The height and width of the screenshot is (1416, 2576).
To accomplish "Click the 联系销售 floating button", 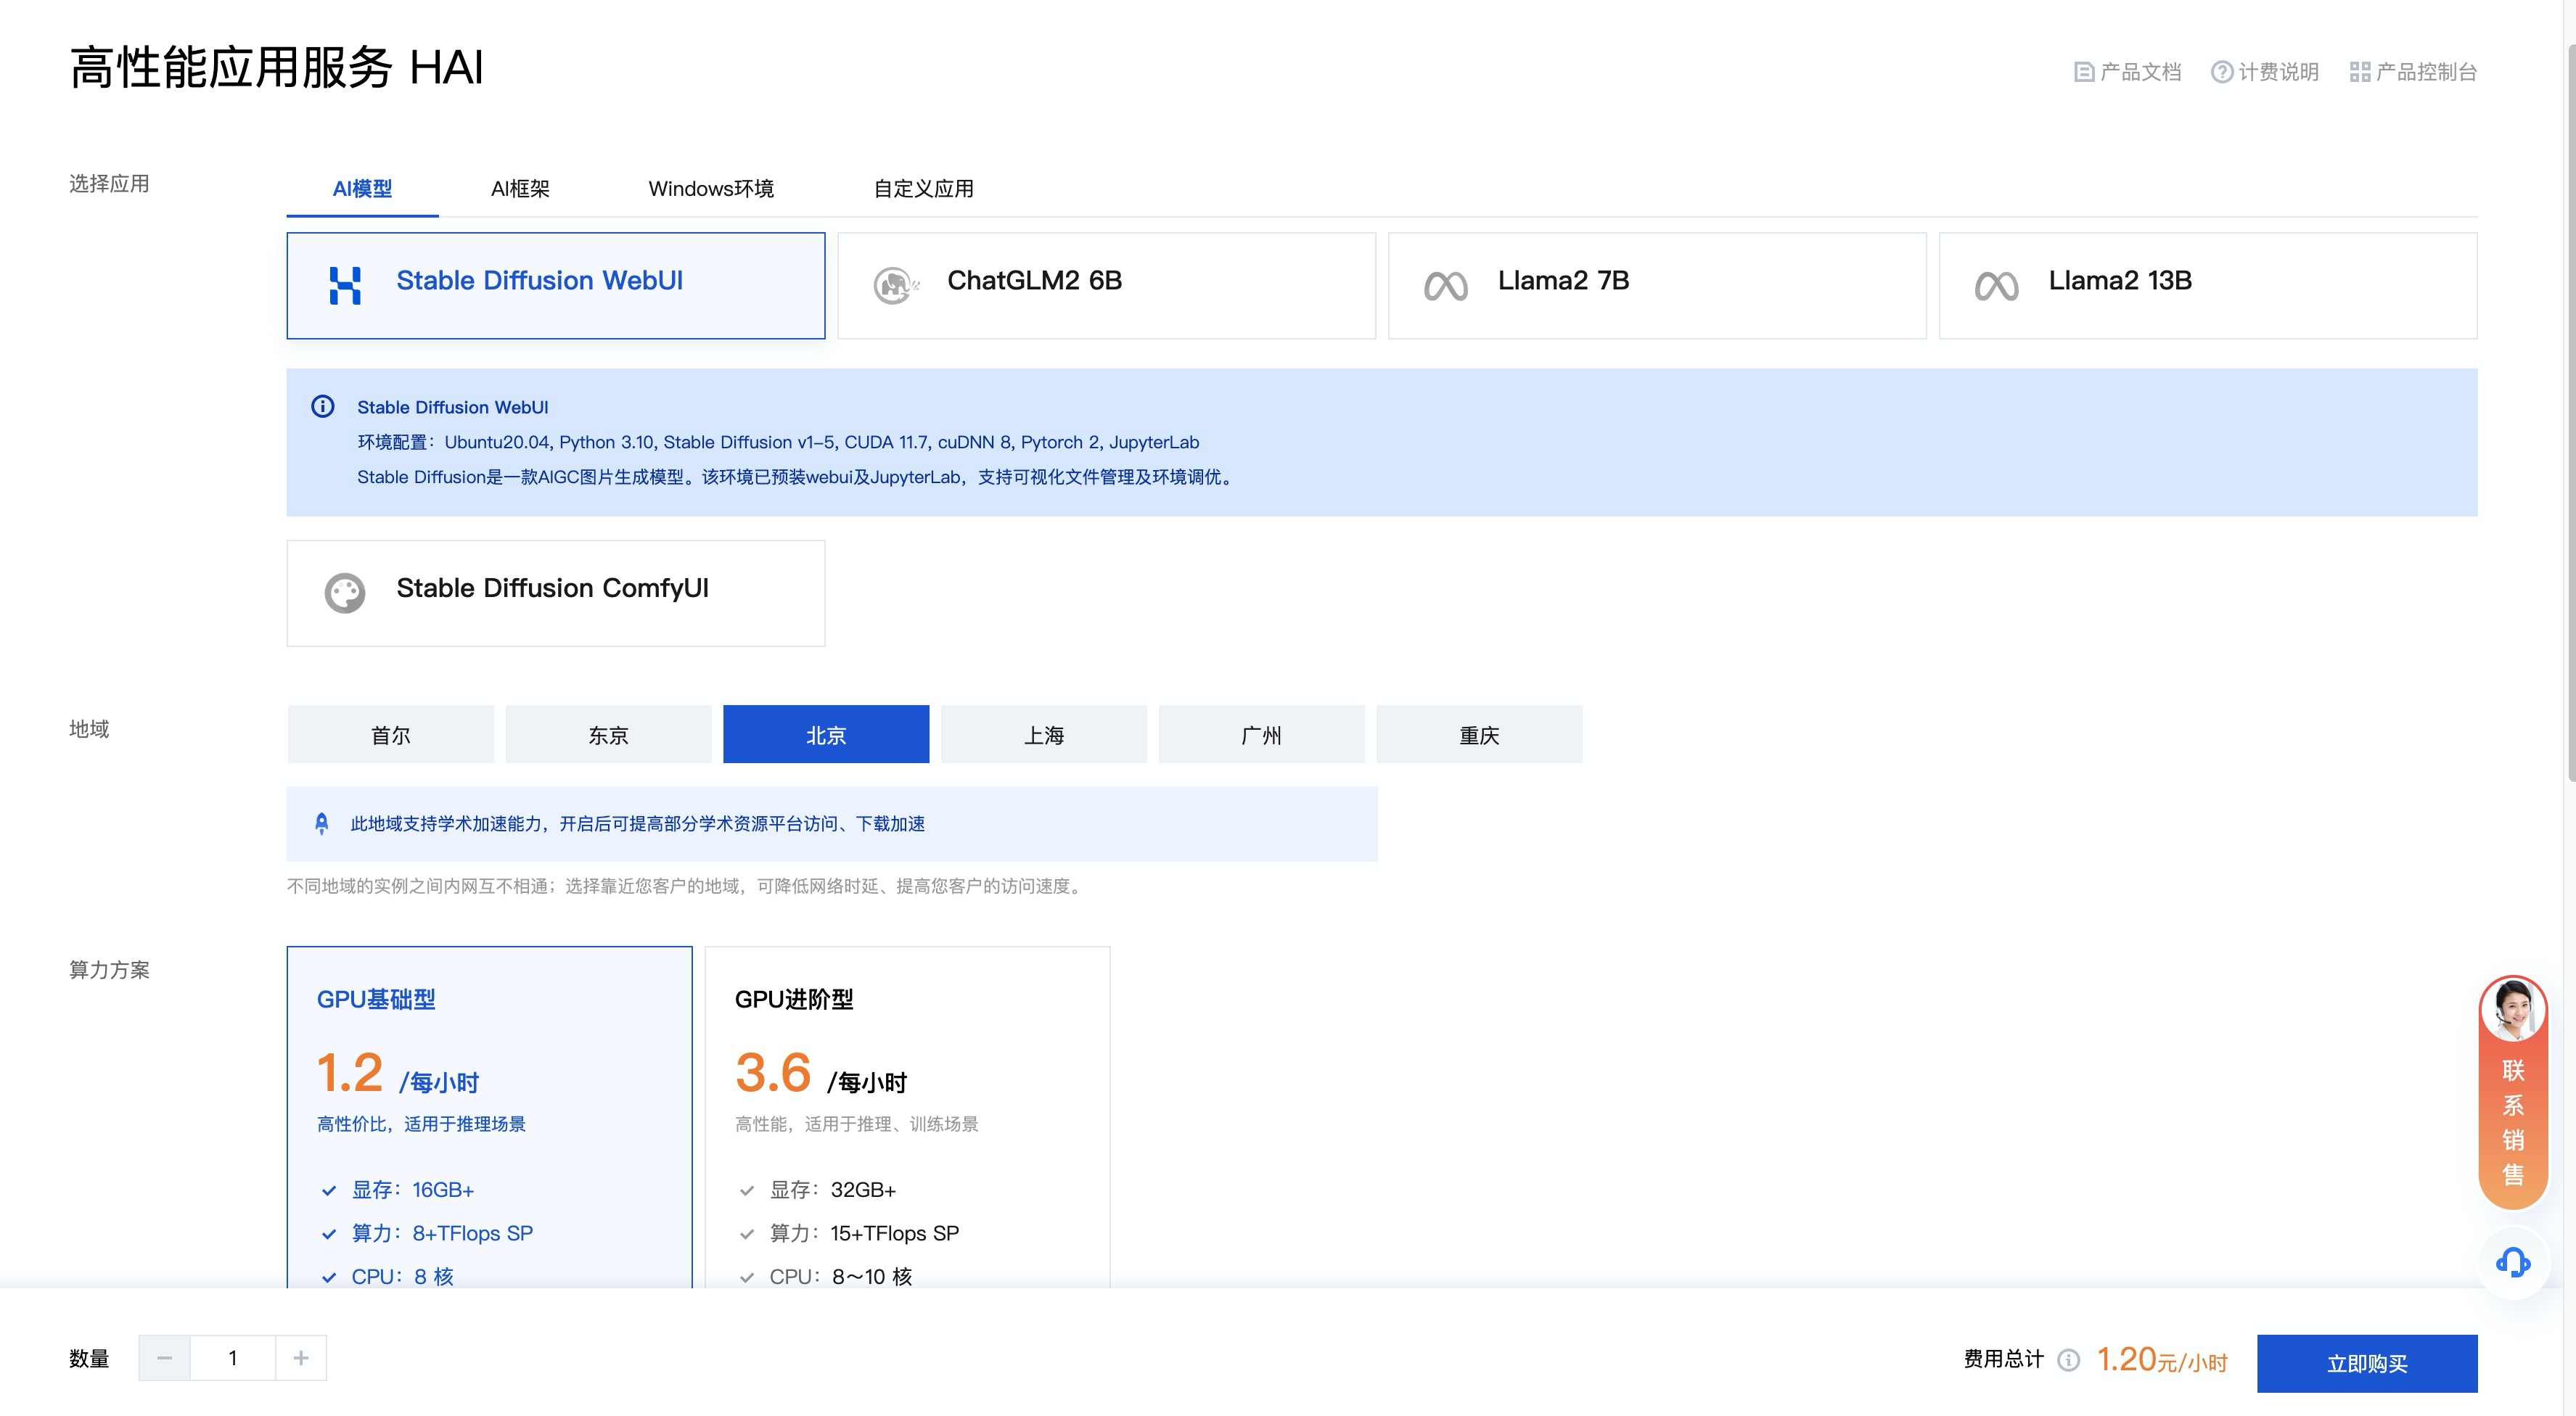I will [x=2513, y=1092].
